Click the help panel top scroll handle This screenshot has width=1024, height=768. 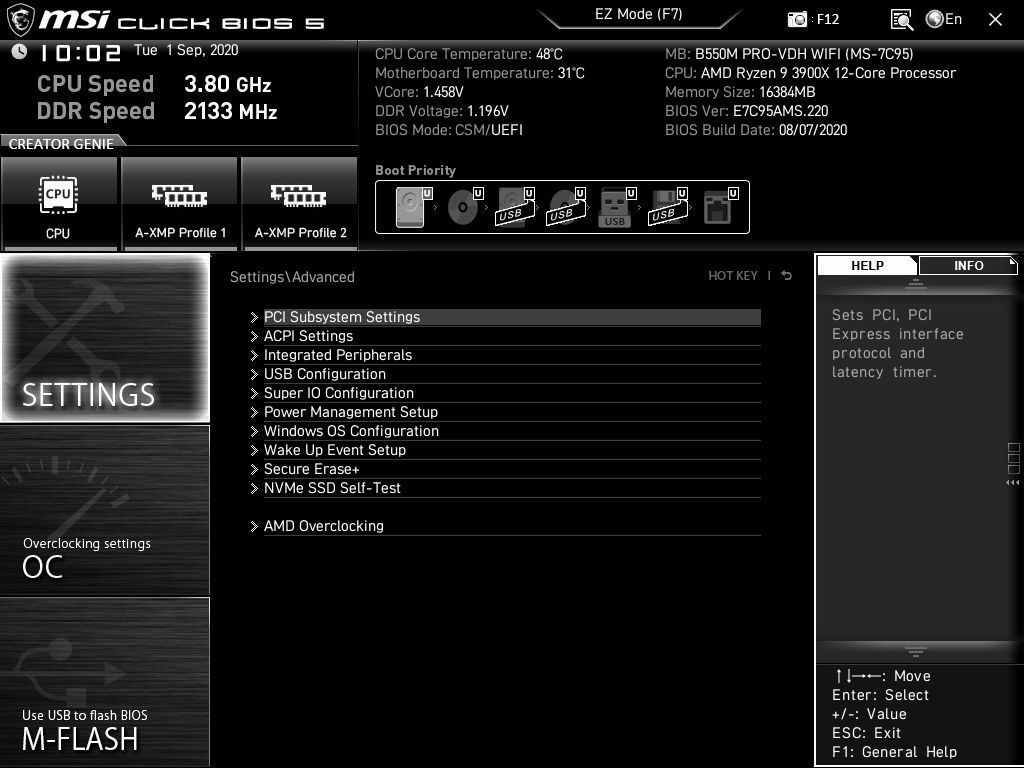coord(916,284)
